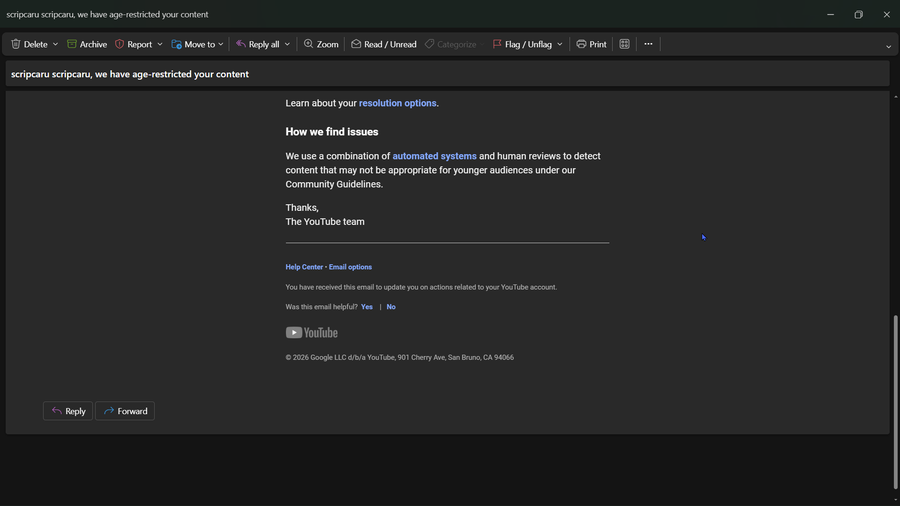Toggle the Flag / Unflag marker

click(x=521, y=44)
